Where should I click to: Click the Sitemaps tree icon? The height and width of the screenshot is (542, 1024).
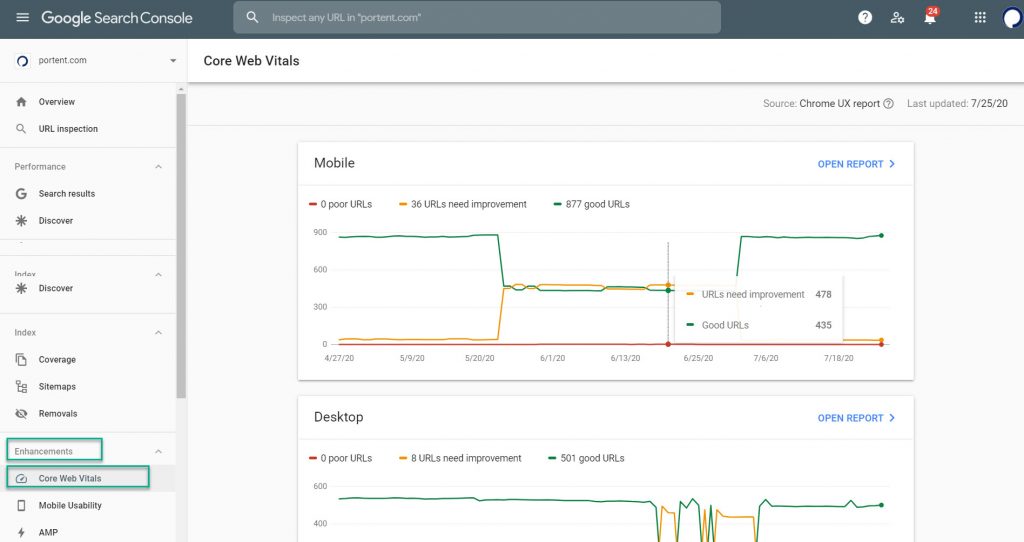point(22,387)
